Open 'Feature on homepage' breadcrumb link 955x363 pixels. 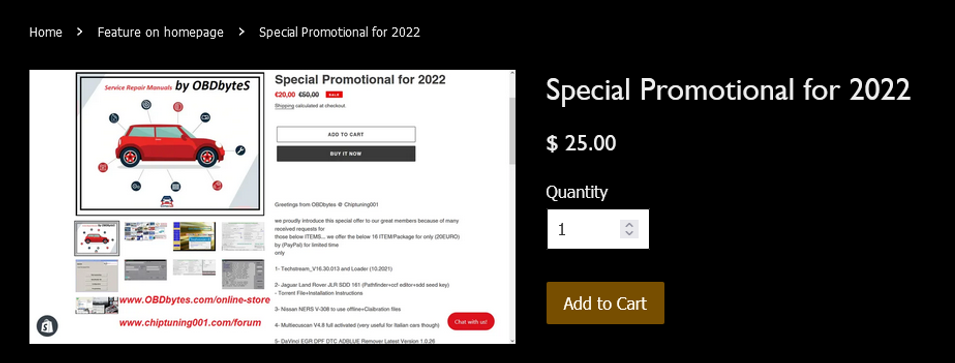tap(160, 32)
